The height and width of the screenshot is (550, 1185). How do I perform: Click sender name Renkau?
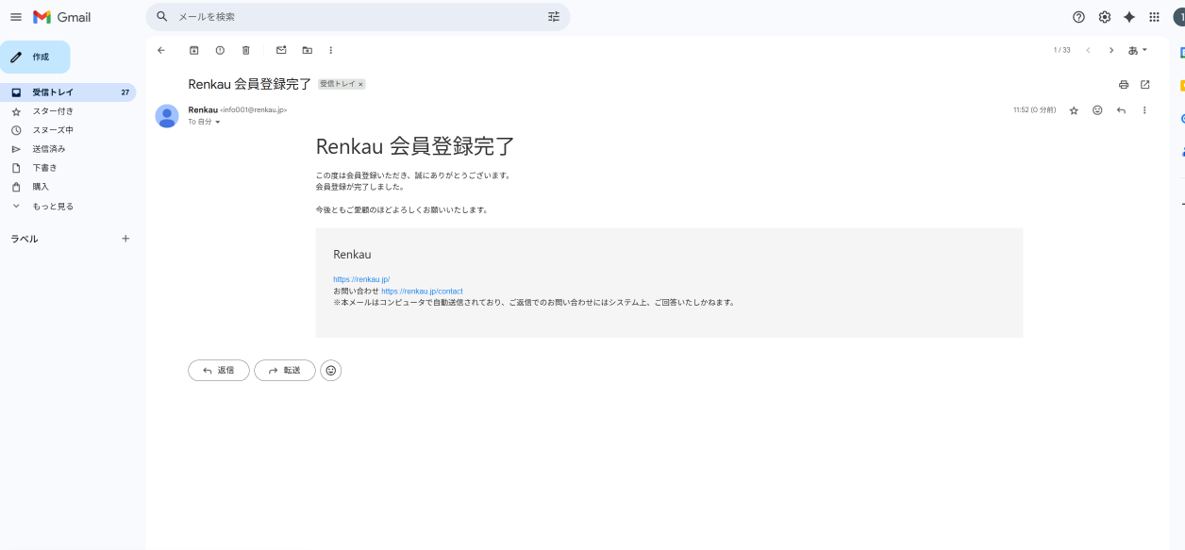coord(203,110)
